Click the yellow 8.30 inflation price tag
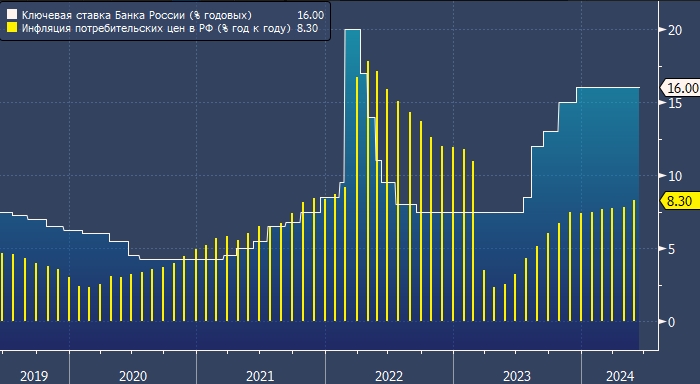700x384 pixels. pos(679,201)
